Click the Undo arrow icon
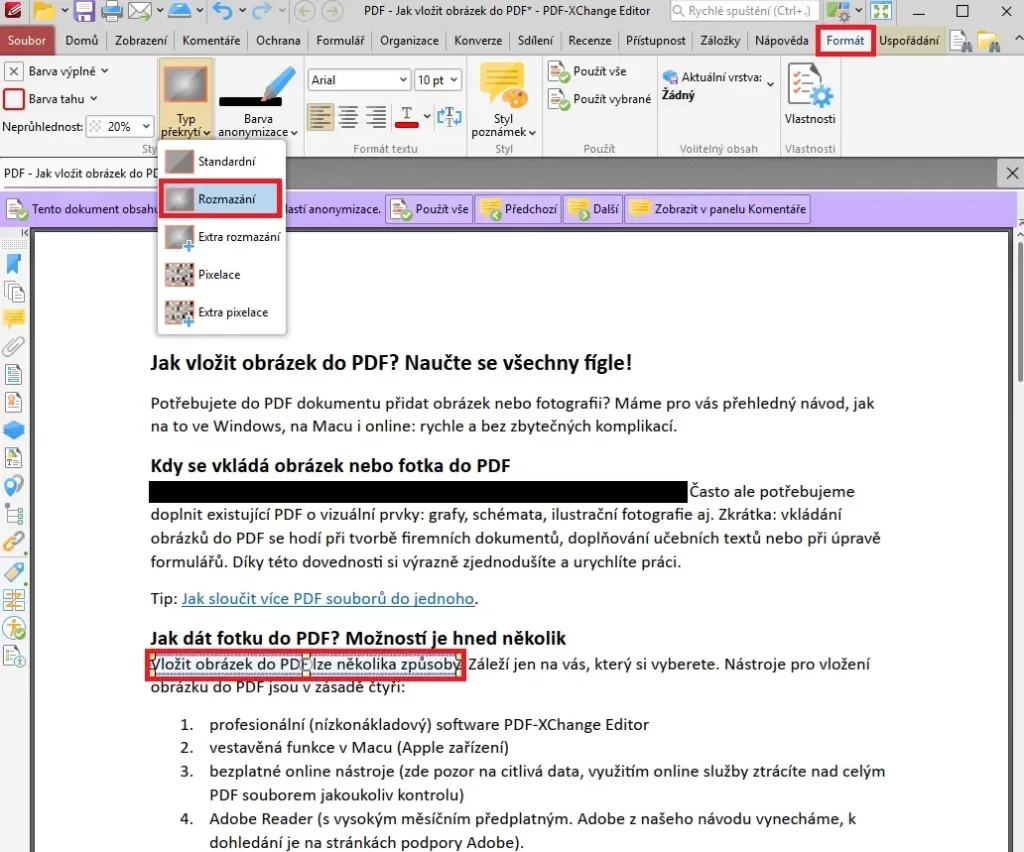 point(223,10)
